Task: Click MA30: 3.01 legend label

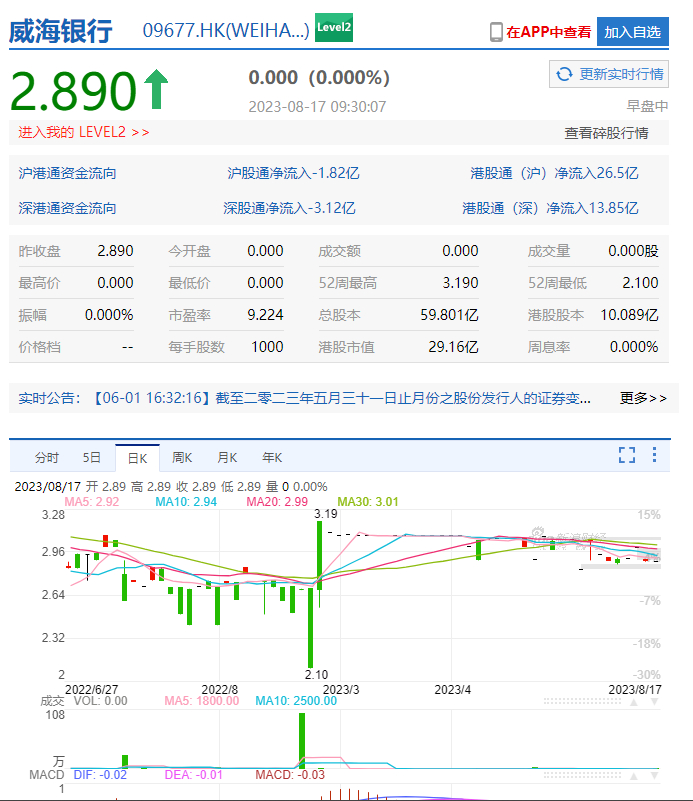Action: [x=368, y=502]
